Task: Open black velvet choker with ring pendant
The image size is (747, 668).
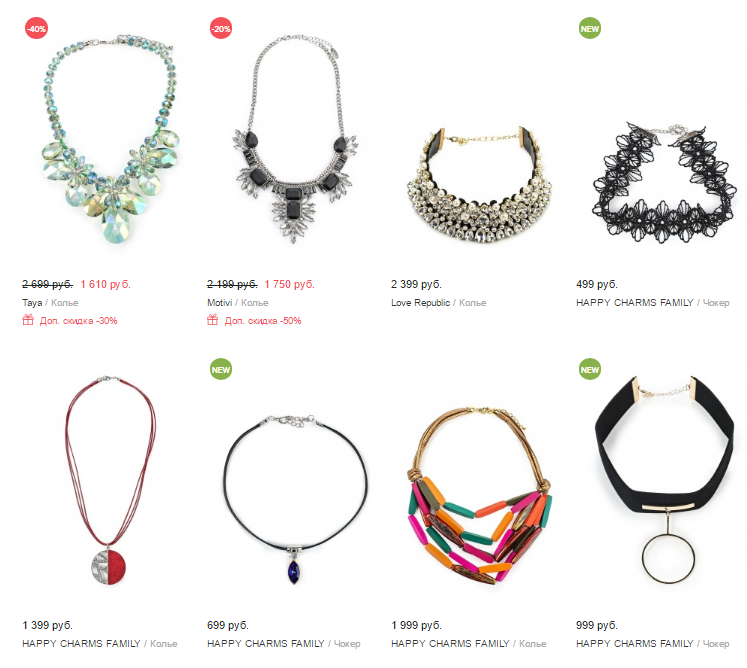Action: [x=664, y=480]
